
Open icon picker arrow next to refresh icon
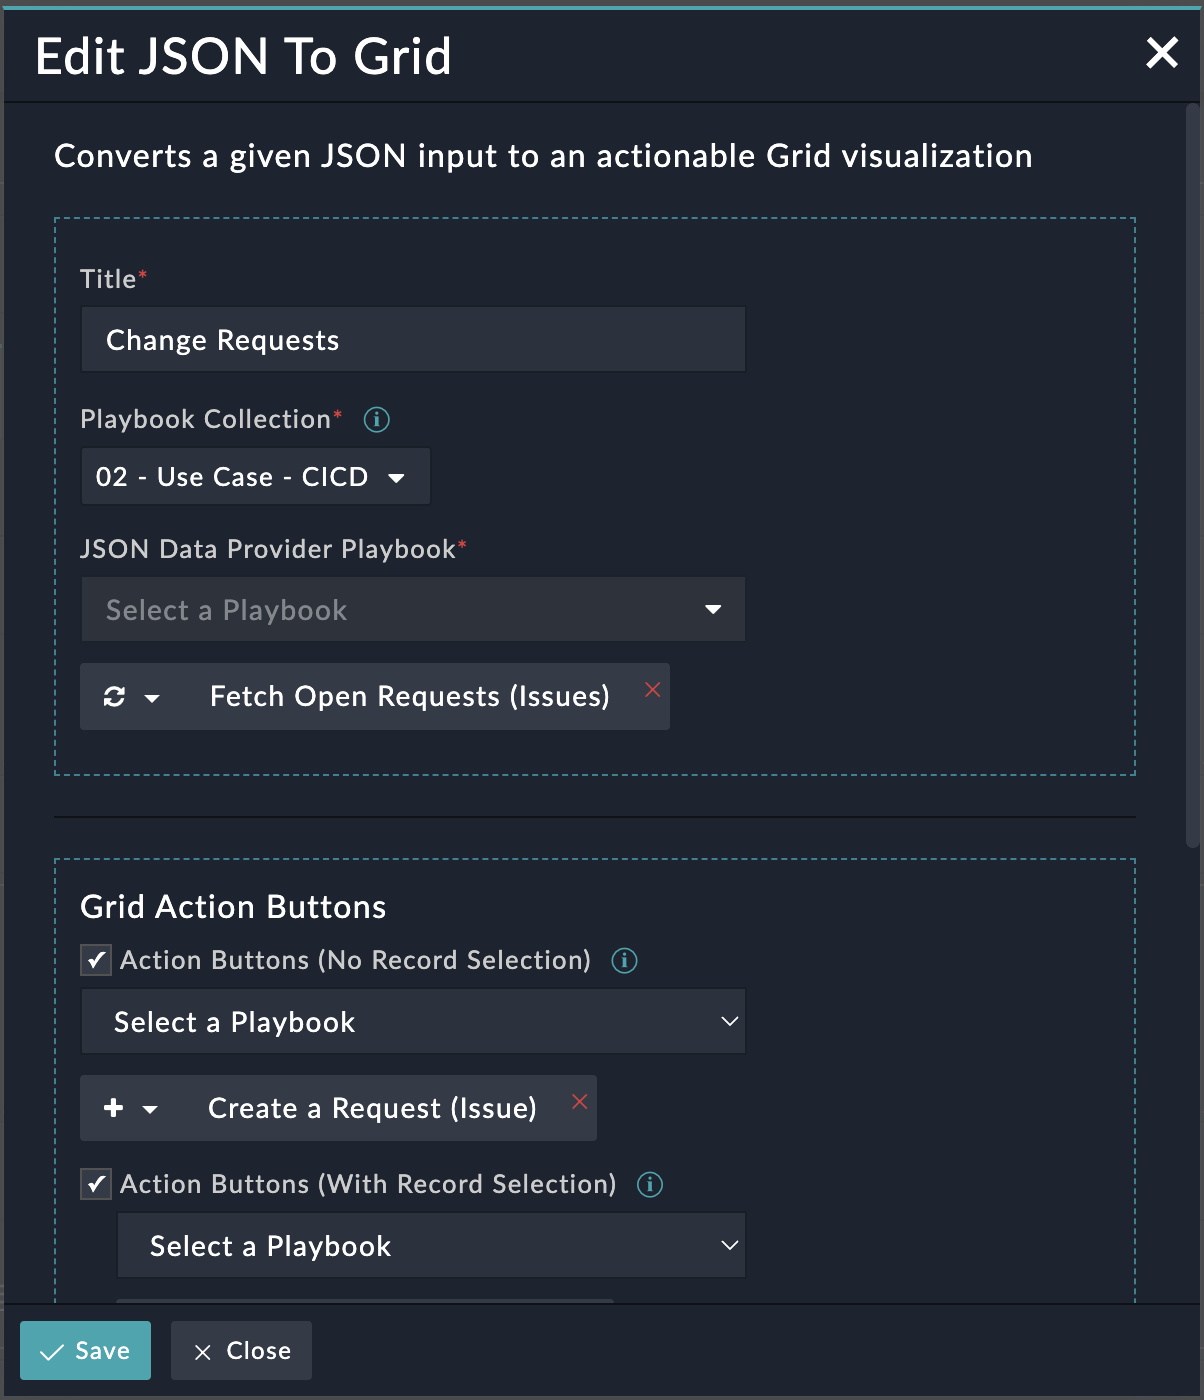(x=152, y=698)
